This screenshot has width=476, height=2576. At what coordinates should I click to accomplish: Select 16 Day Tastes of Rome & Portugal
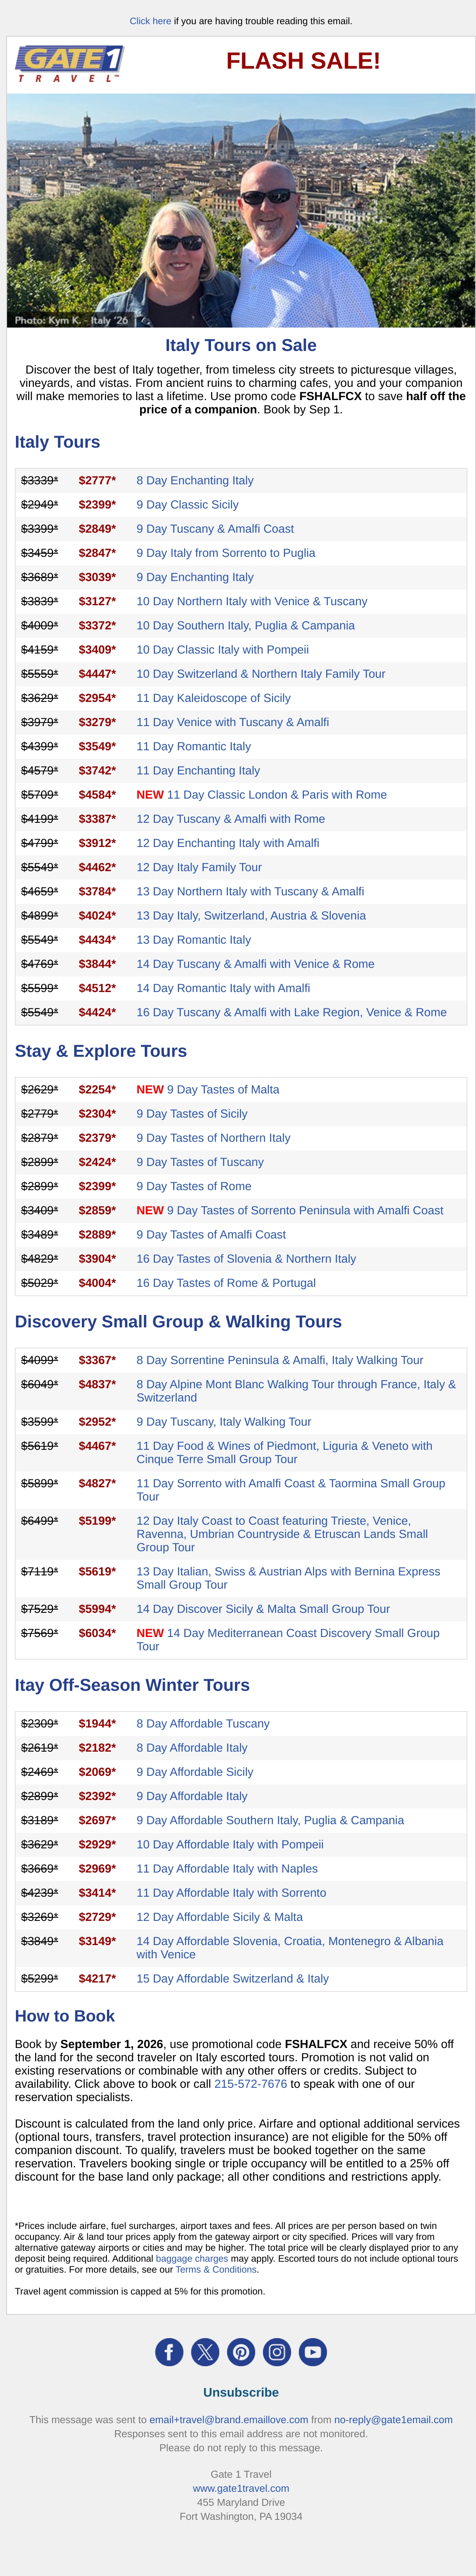click(x=226, y=1283)
